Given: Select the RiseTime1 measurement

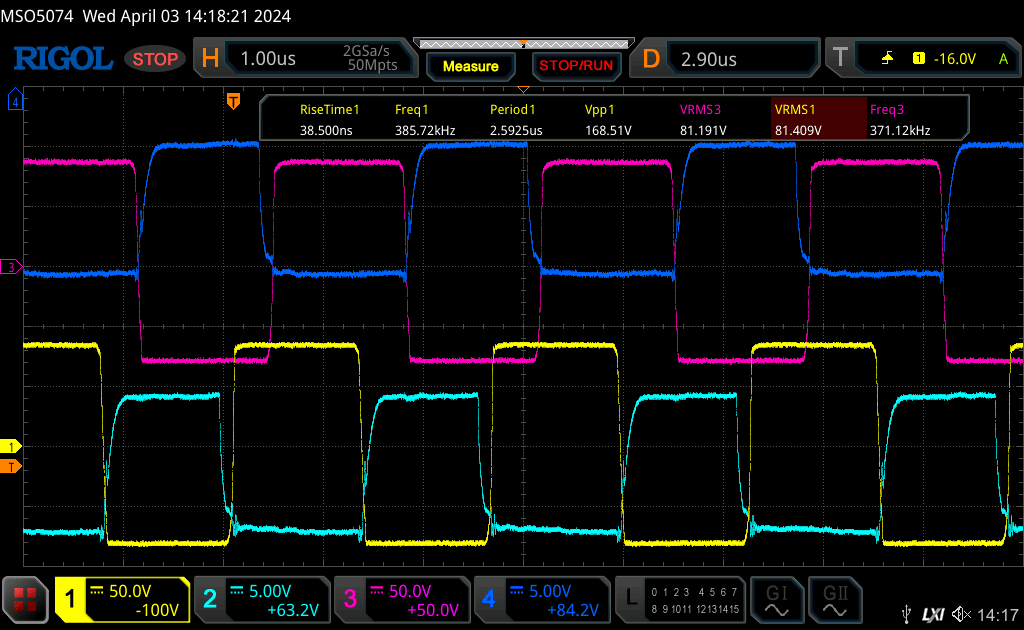Looking at the screenshot, I should tap(329, 119).
